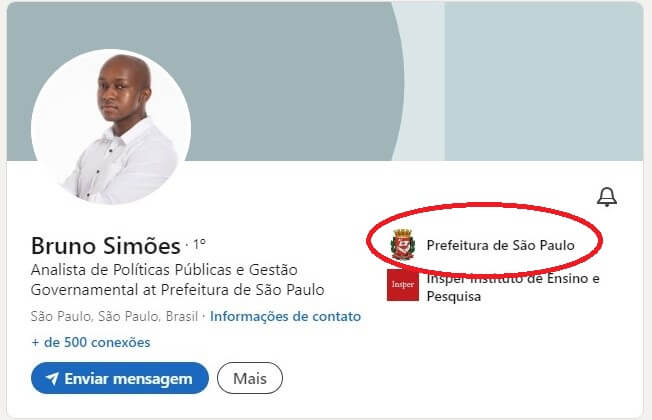Click the Prefeitura de São Paulo crest logo
This screenshot has width=652, height=420.
pos(403,245)
